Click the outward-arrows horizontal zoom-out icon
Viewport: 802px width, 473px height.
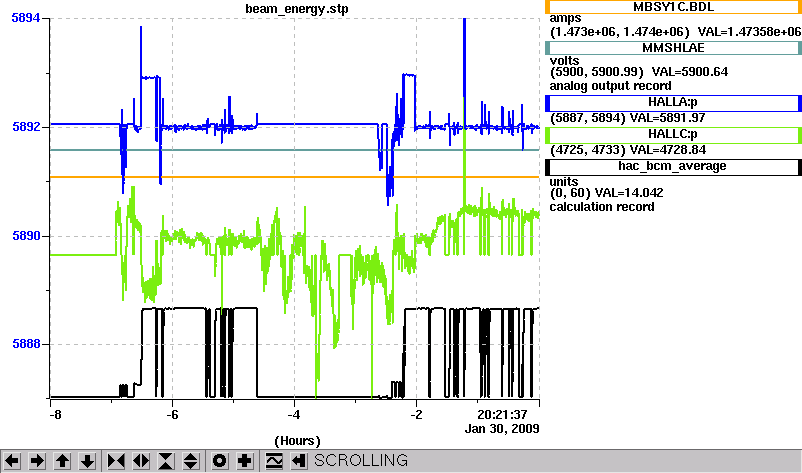[x=141, y=461]
